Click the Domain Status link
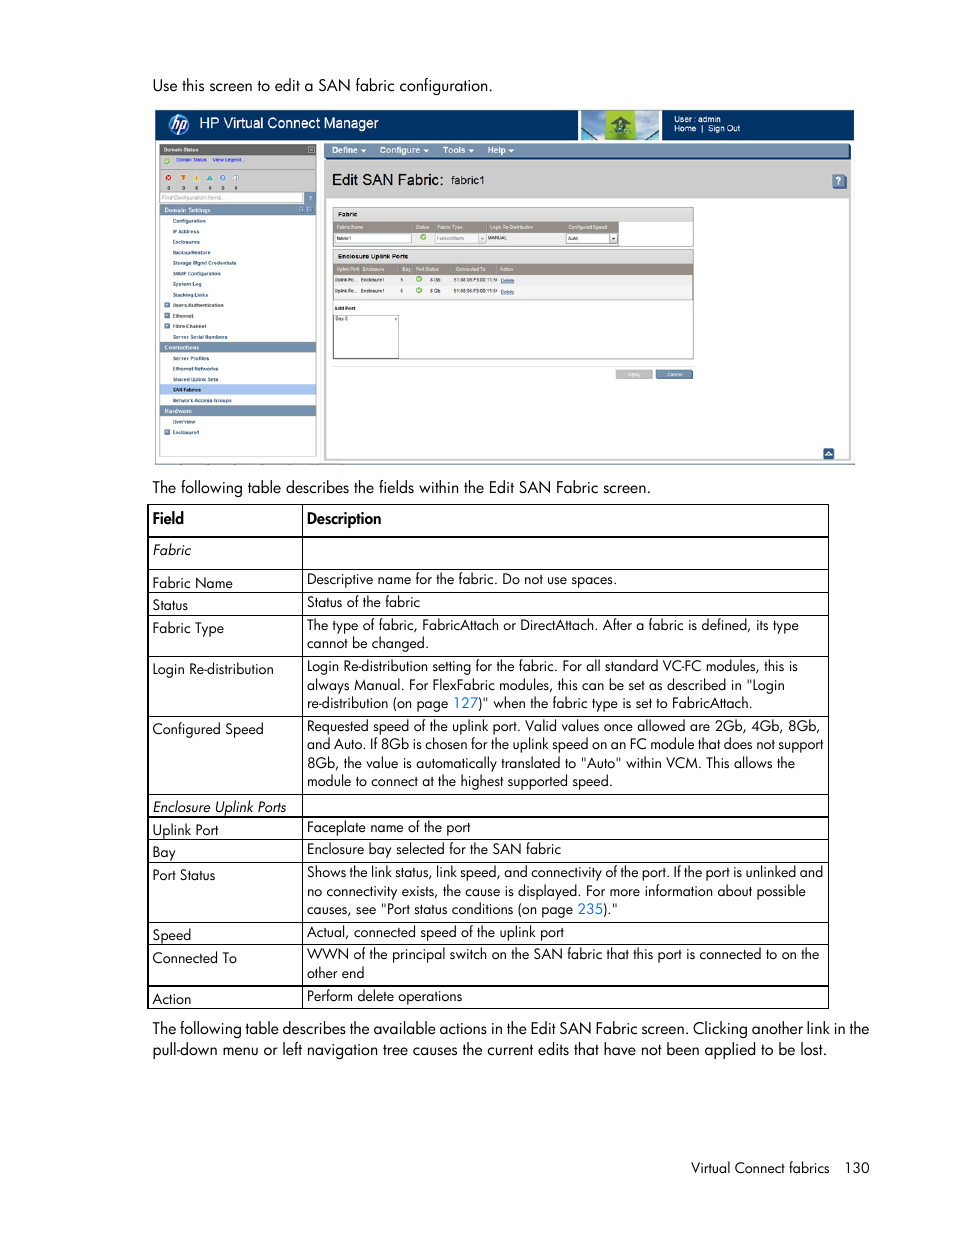The image size is (954, 1235). click(191, 160)
